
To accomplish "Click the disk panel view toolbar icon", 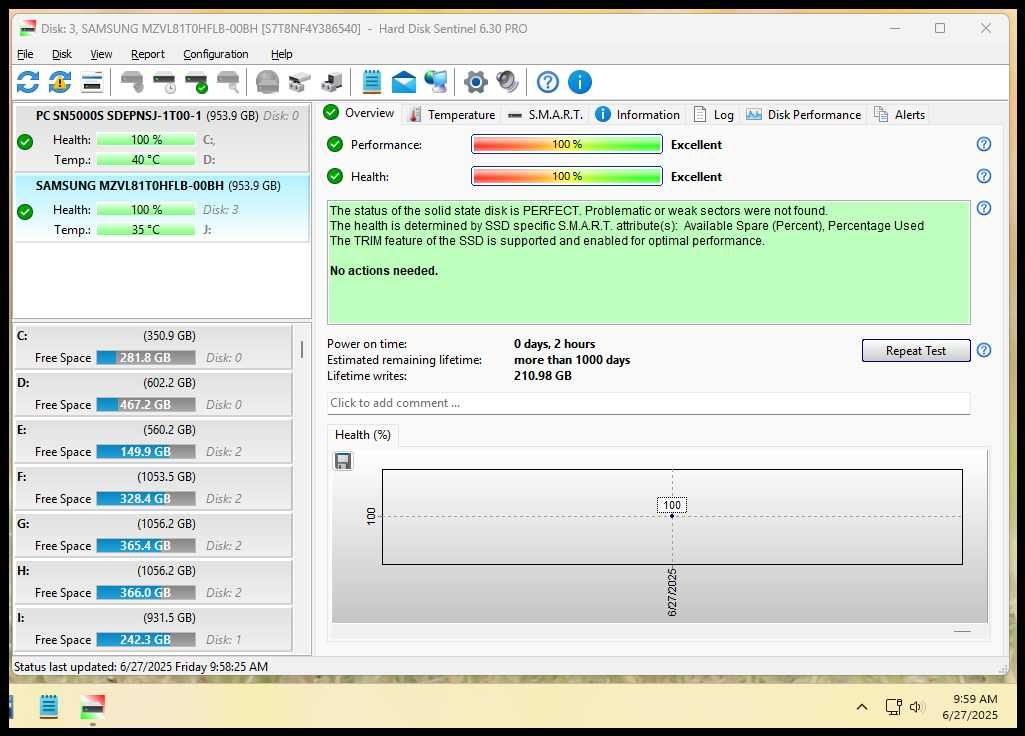I will click(x=92, y=82).
